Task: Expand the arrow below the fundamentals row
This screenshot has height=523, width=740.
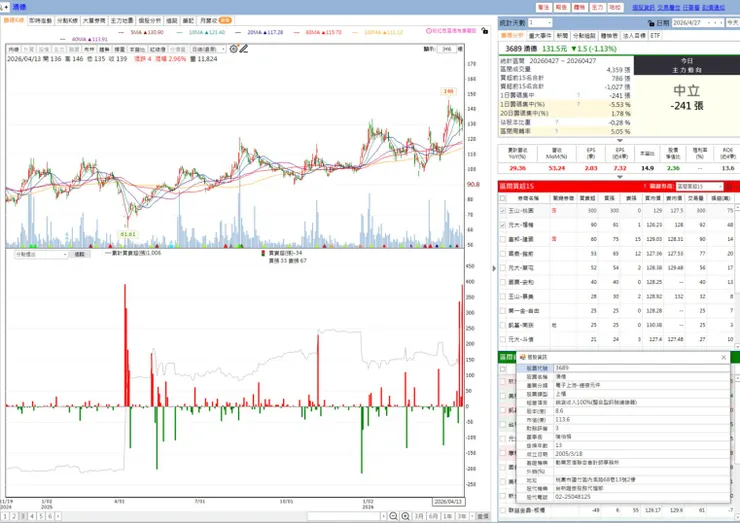Action: [x=620, y=177]
